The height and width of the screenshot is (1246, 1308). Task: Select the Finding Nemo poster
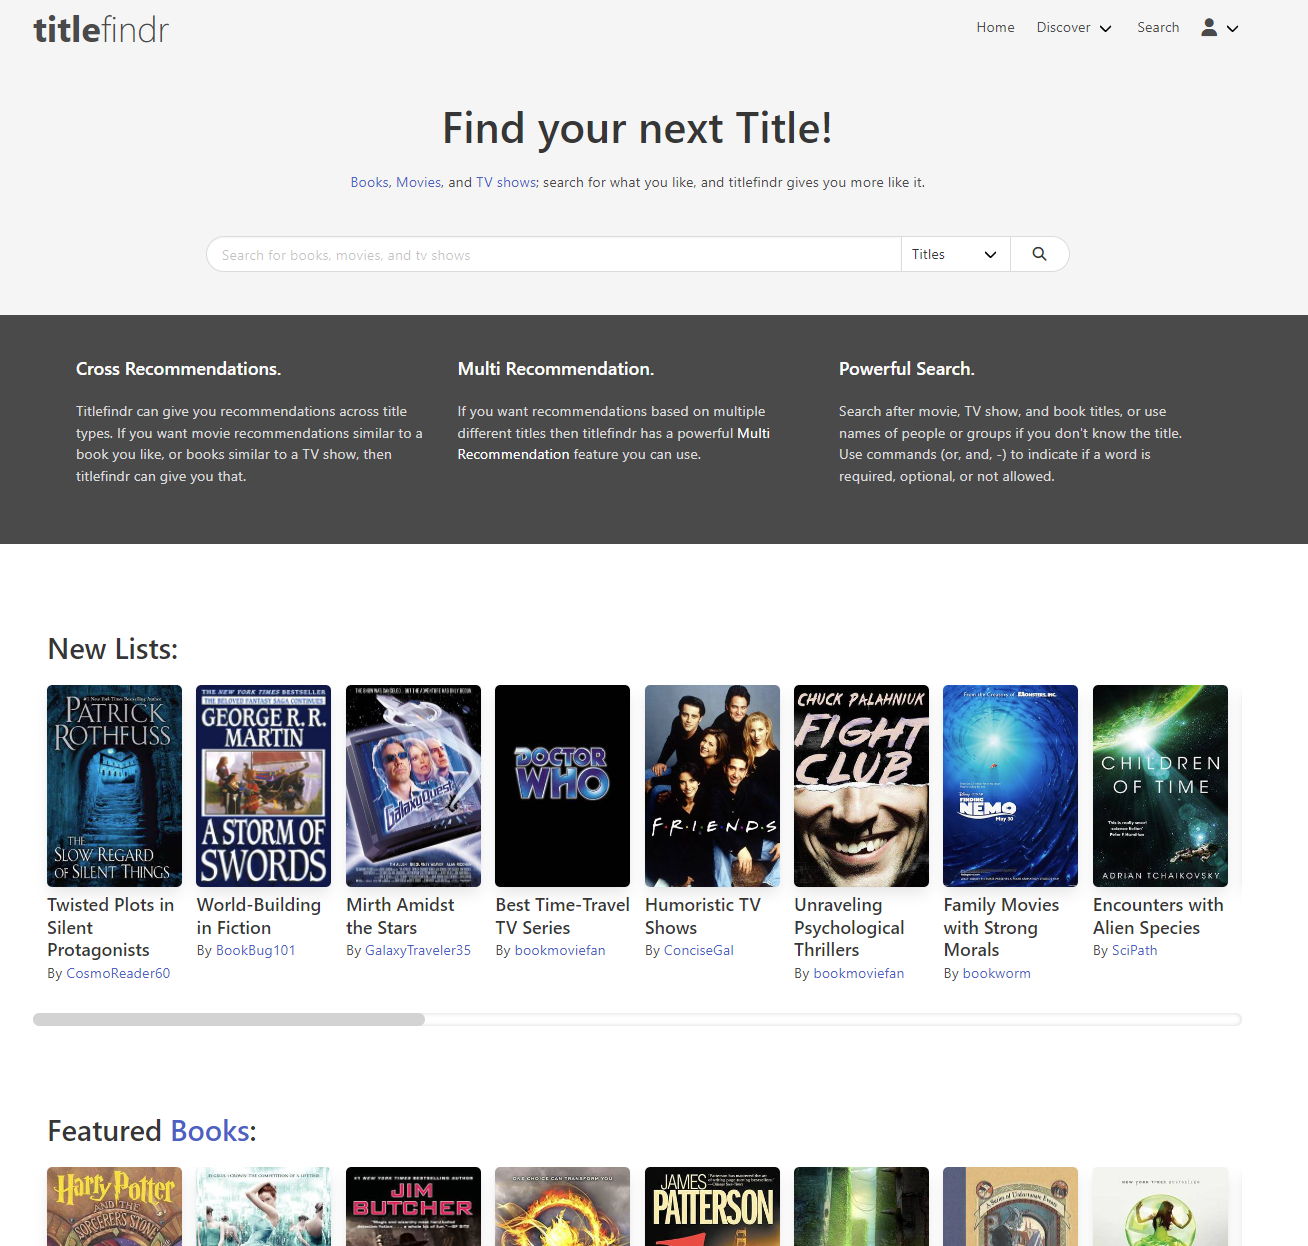(1010, 785)
